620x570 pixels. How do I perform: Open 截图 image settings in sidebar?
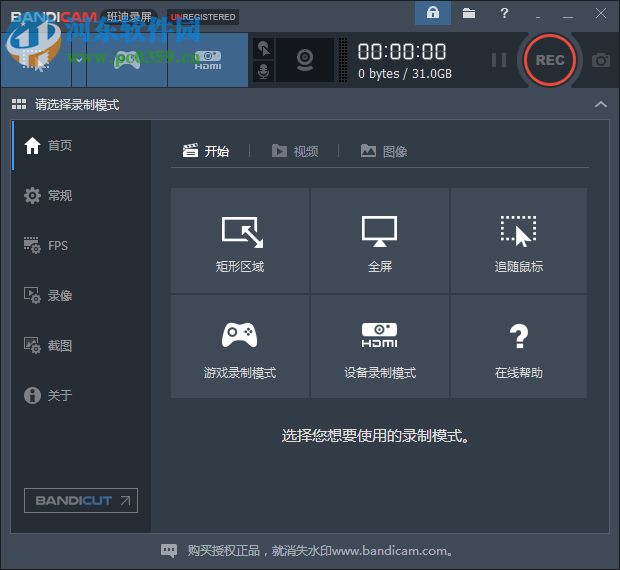tap(81, 345)
